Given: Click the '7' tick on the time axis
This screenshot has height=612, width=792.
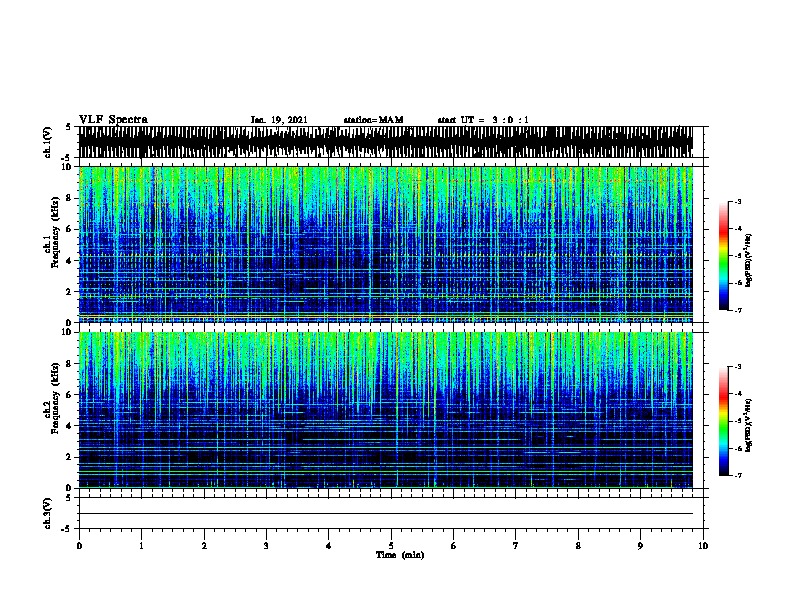Looking at the screenshot, I should pos(516,546).
